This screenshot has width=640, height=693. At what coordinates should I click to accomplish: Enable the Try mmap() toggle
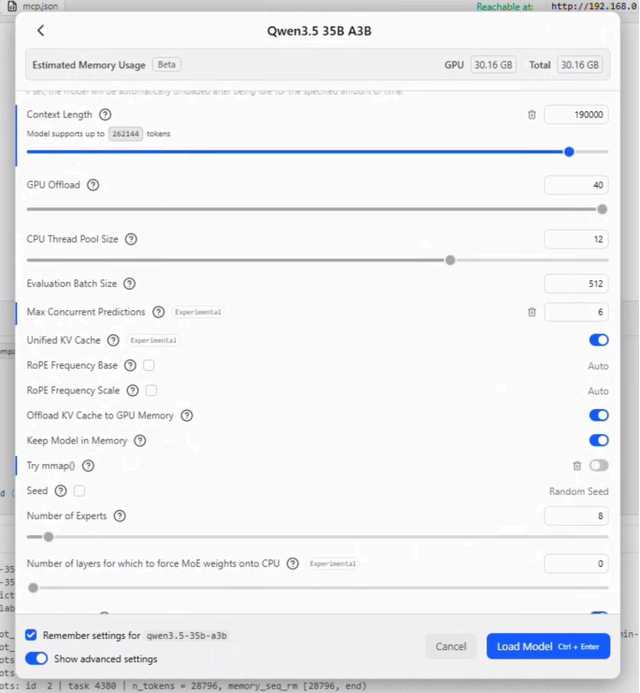pyautogui.click(x=598, y=466)
